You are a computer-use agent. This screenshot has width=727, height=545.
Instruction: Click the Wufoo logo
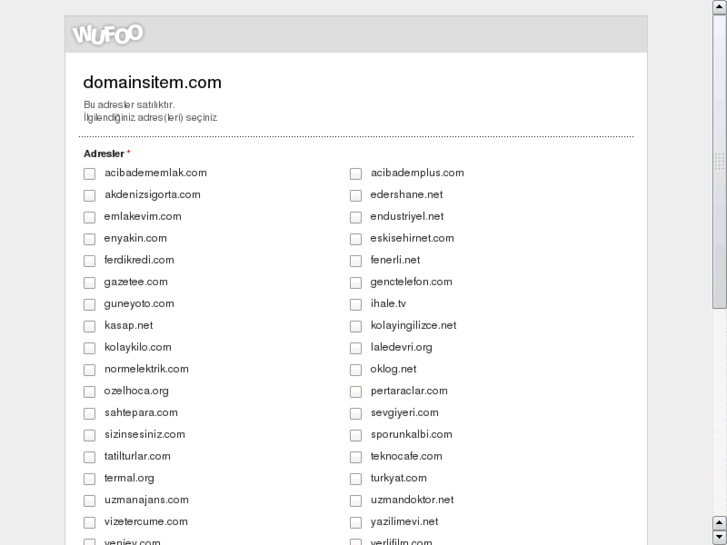tap(108, 35)
